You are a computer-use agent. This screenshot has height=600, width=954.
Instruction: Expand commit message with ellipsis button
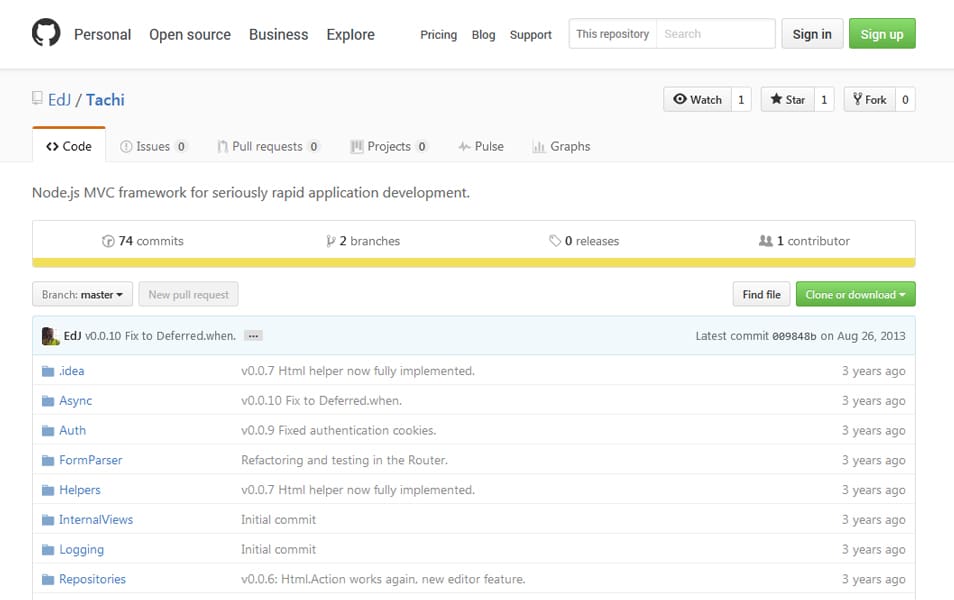pyautogui.click(x=253, y=336)
